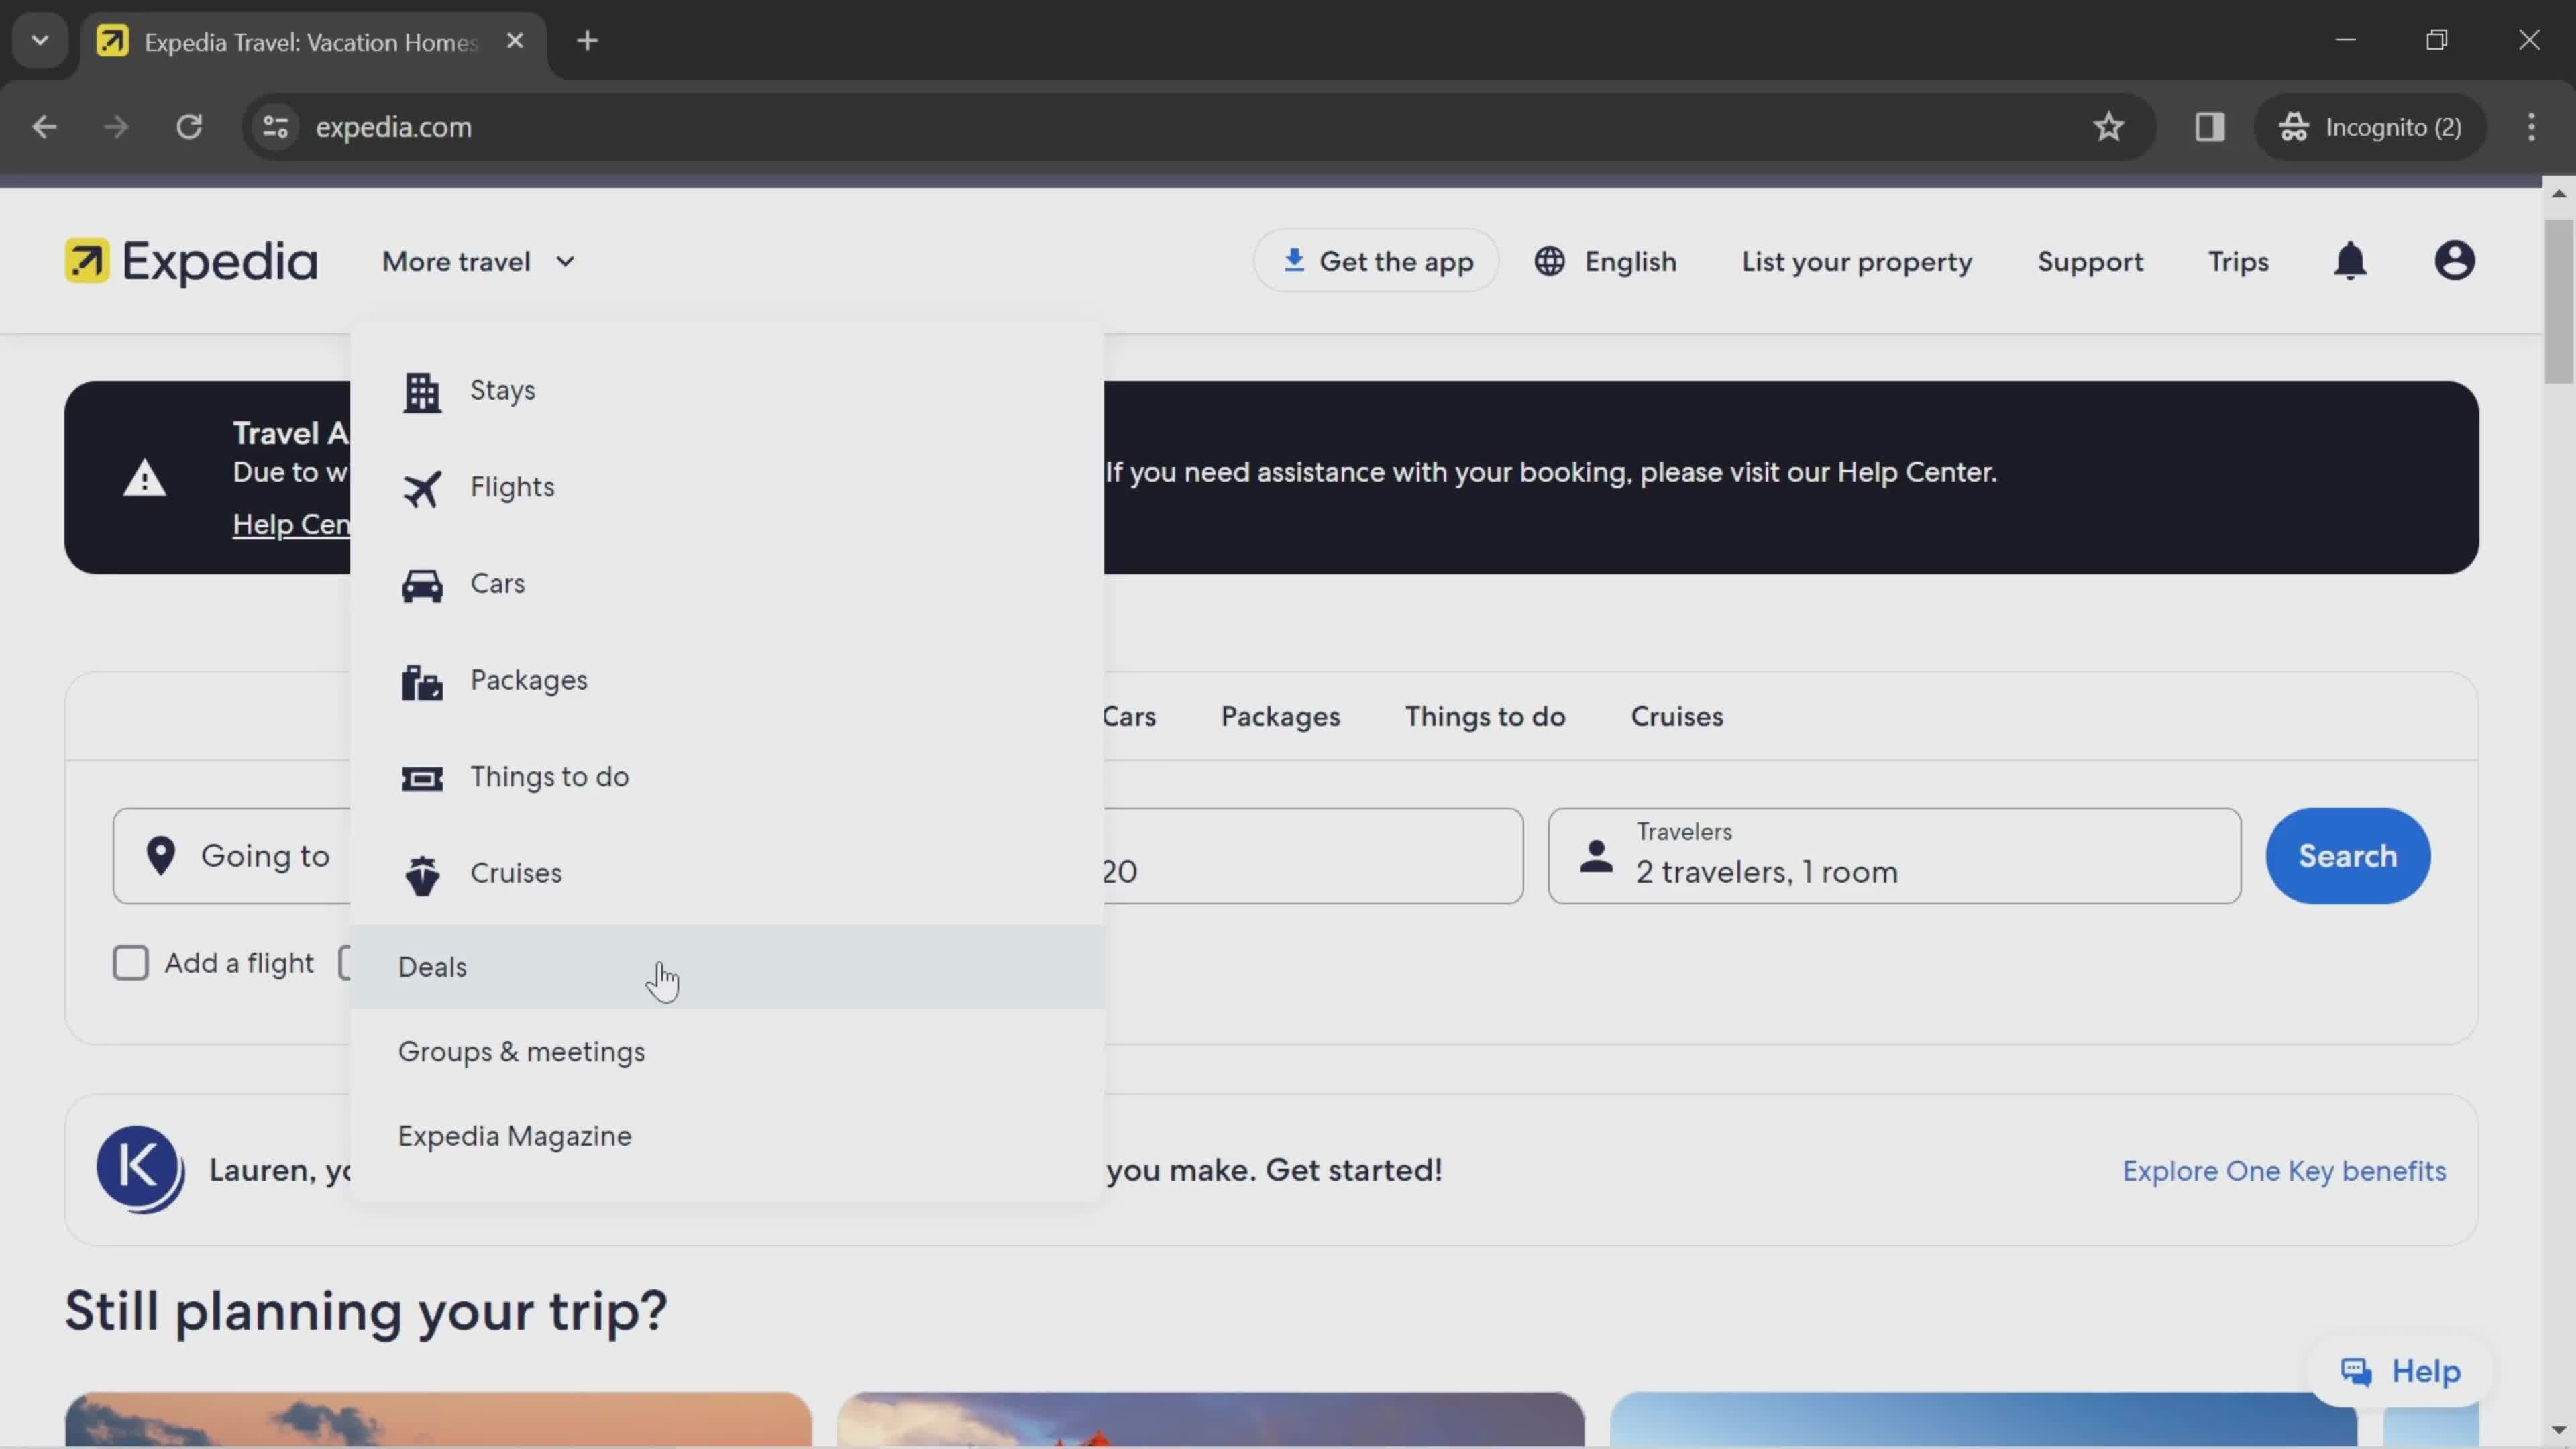The height and width of the screenshot is (1449, 2576).
Task: Click Explore One Key benefits link
Action: (2284, 1168)
